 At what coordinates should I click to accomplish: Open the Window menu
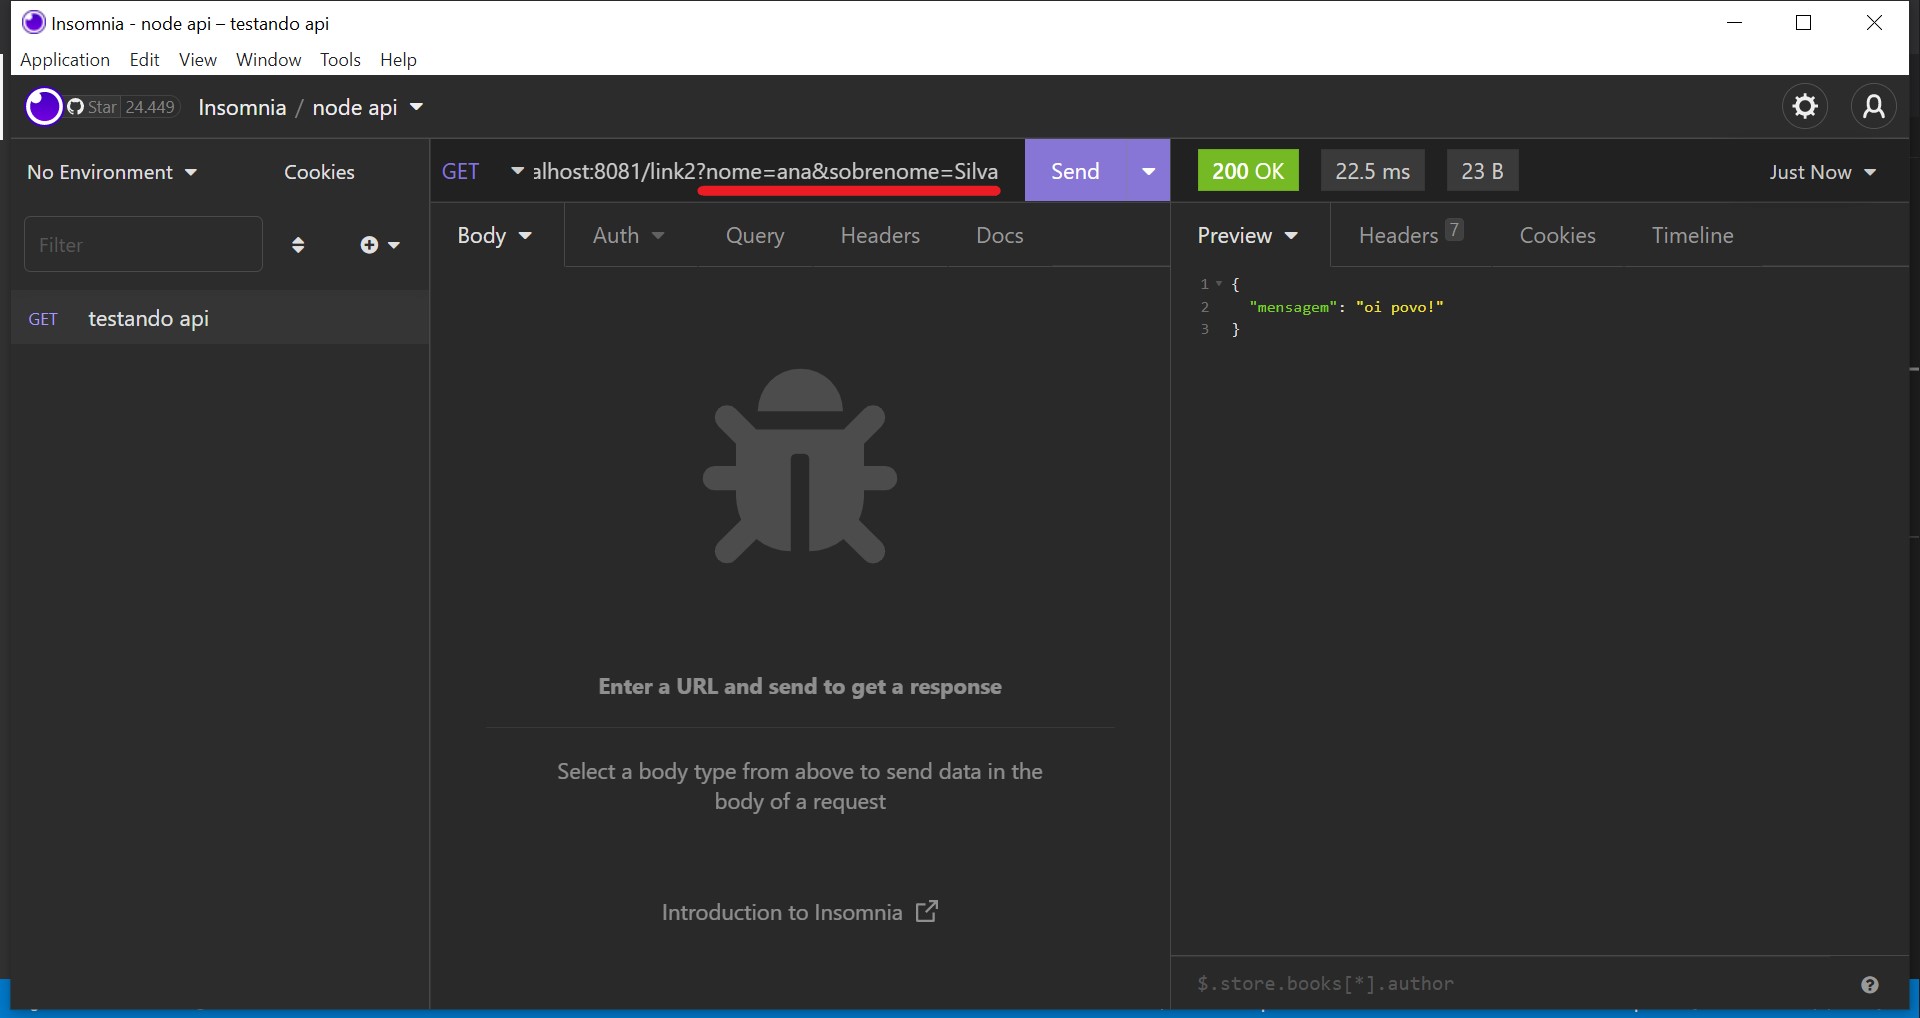coord(268,60)
